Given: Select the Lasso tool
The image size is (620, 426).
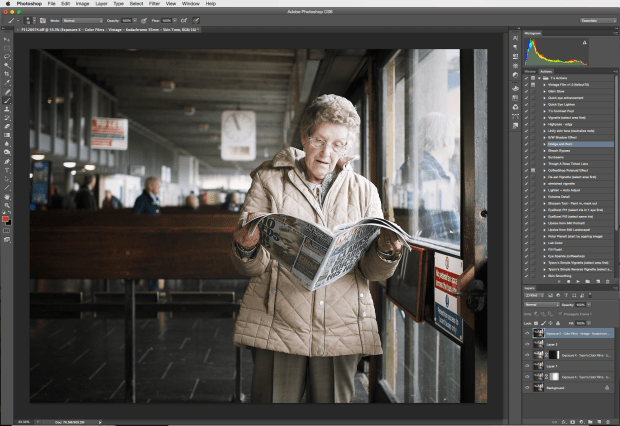Looking at the screenshot, I should click(7, 57).
